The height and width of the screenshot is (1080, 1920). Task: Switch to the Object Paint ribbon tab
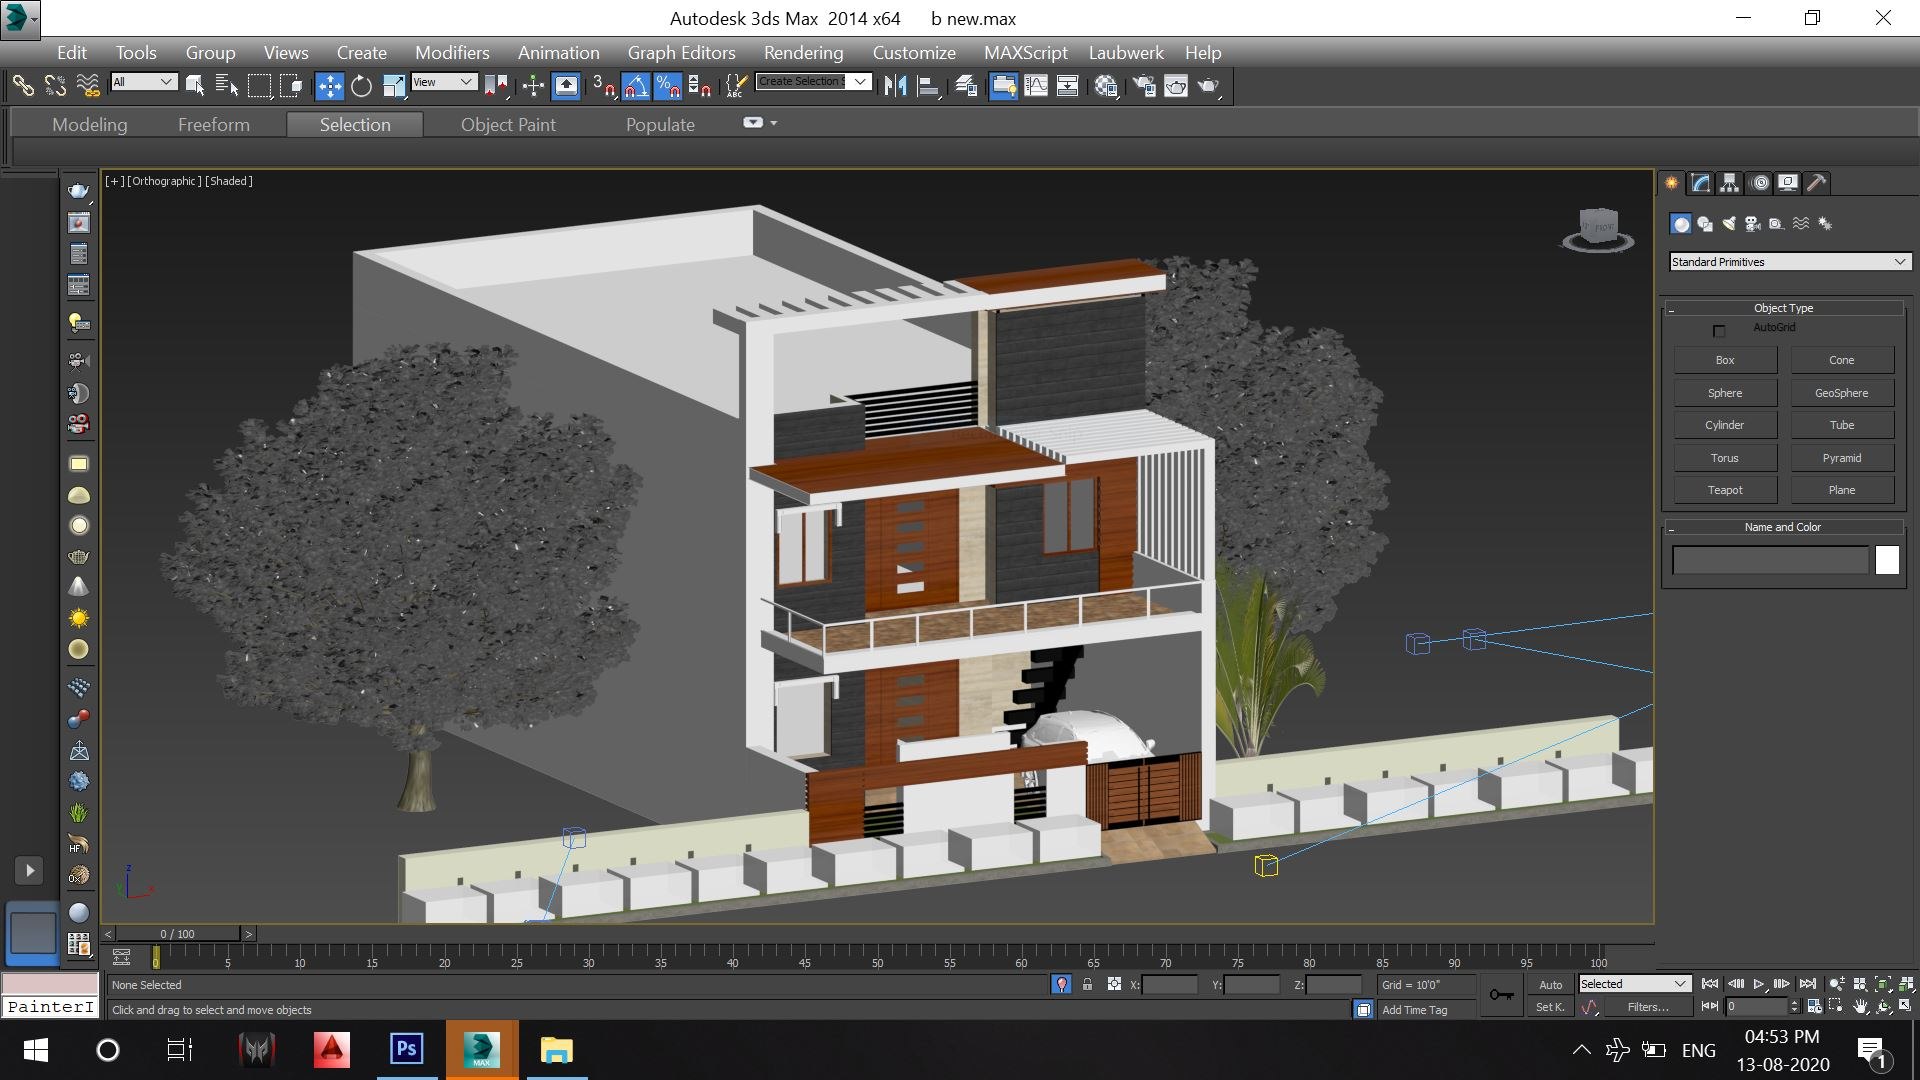point(508,125)
